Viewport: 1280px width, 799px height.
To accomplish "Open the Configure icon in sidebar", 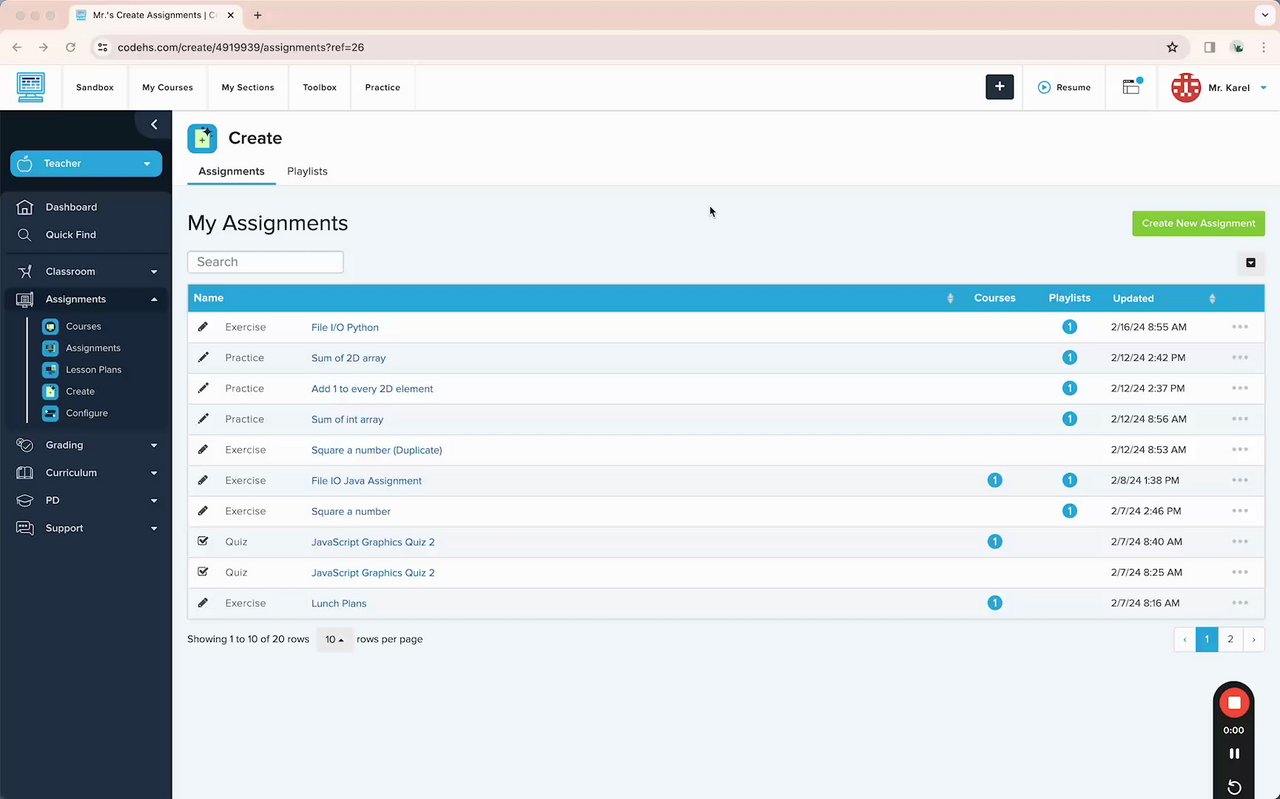I will (x=50, y=413).
